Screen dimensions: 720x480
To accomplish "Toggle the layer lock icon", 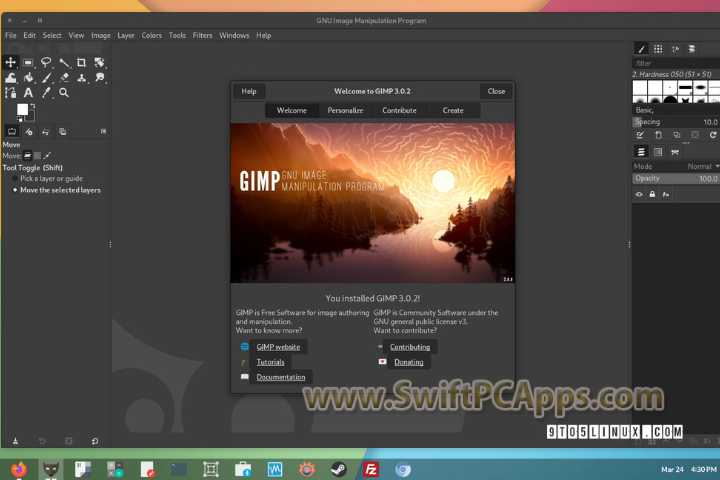I will click(x=652, y=195).
